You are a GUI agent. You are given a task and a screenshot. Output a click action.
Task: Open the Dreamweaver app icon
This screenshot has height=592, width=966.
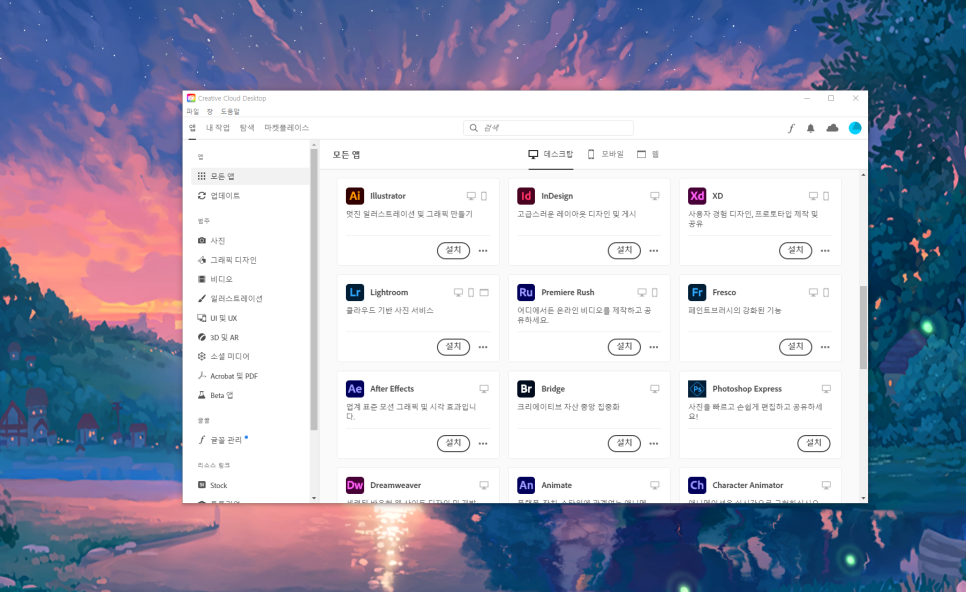[355, 485]
